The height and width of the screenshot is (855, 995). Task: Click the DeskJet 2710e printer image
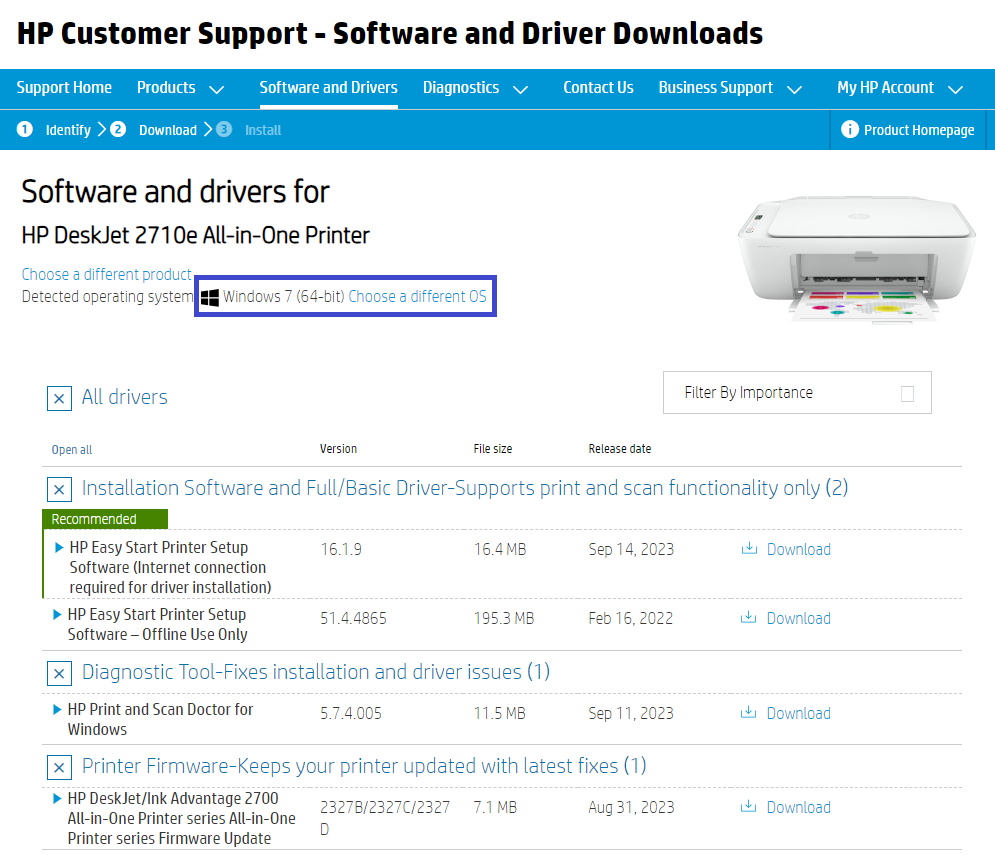tap(855, 255)
